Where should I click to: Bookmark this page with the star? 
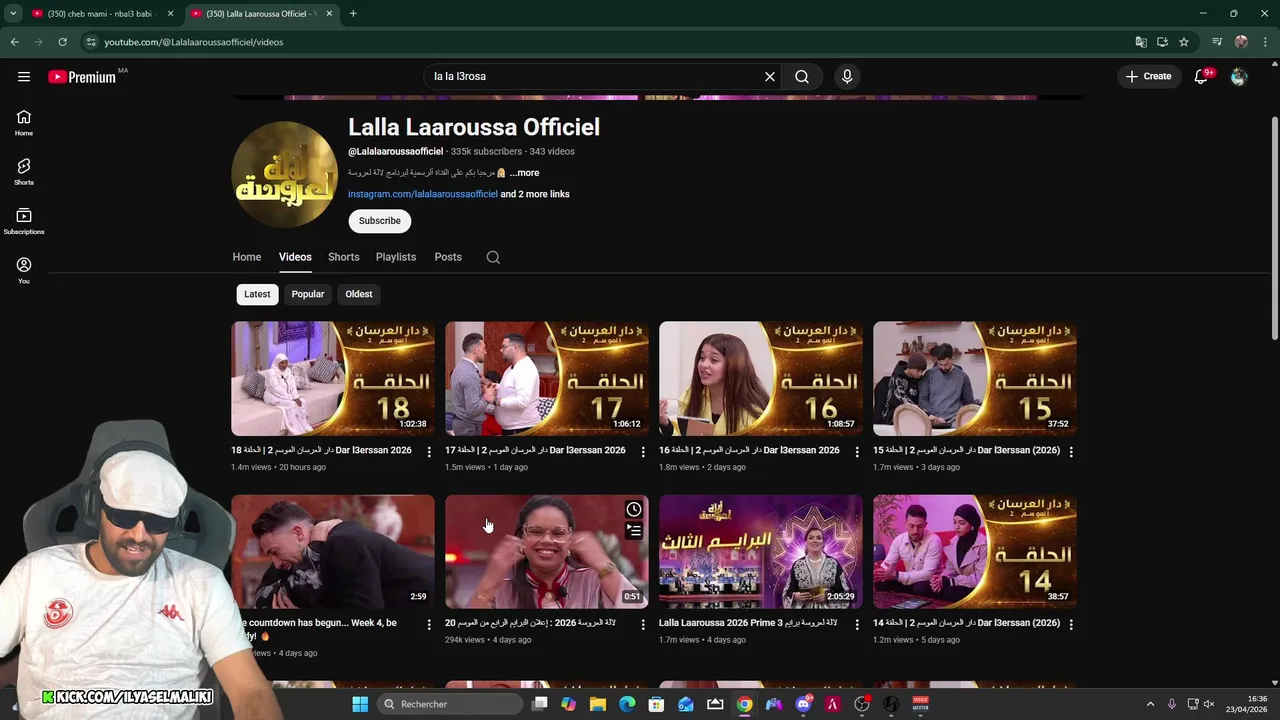coord(1184,42)
